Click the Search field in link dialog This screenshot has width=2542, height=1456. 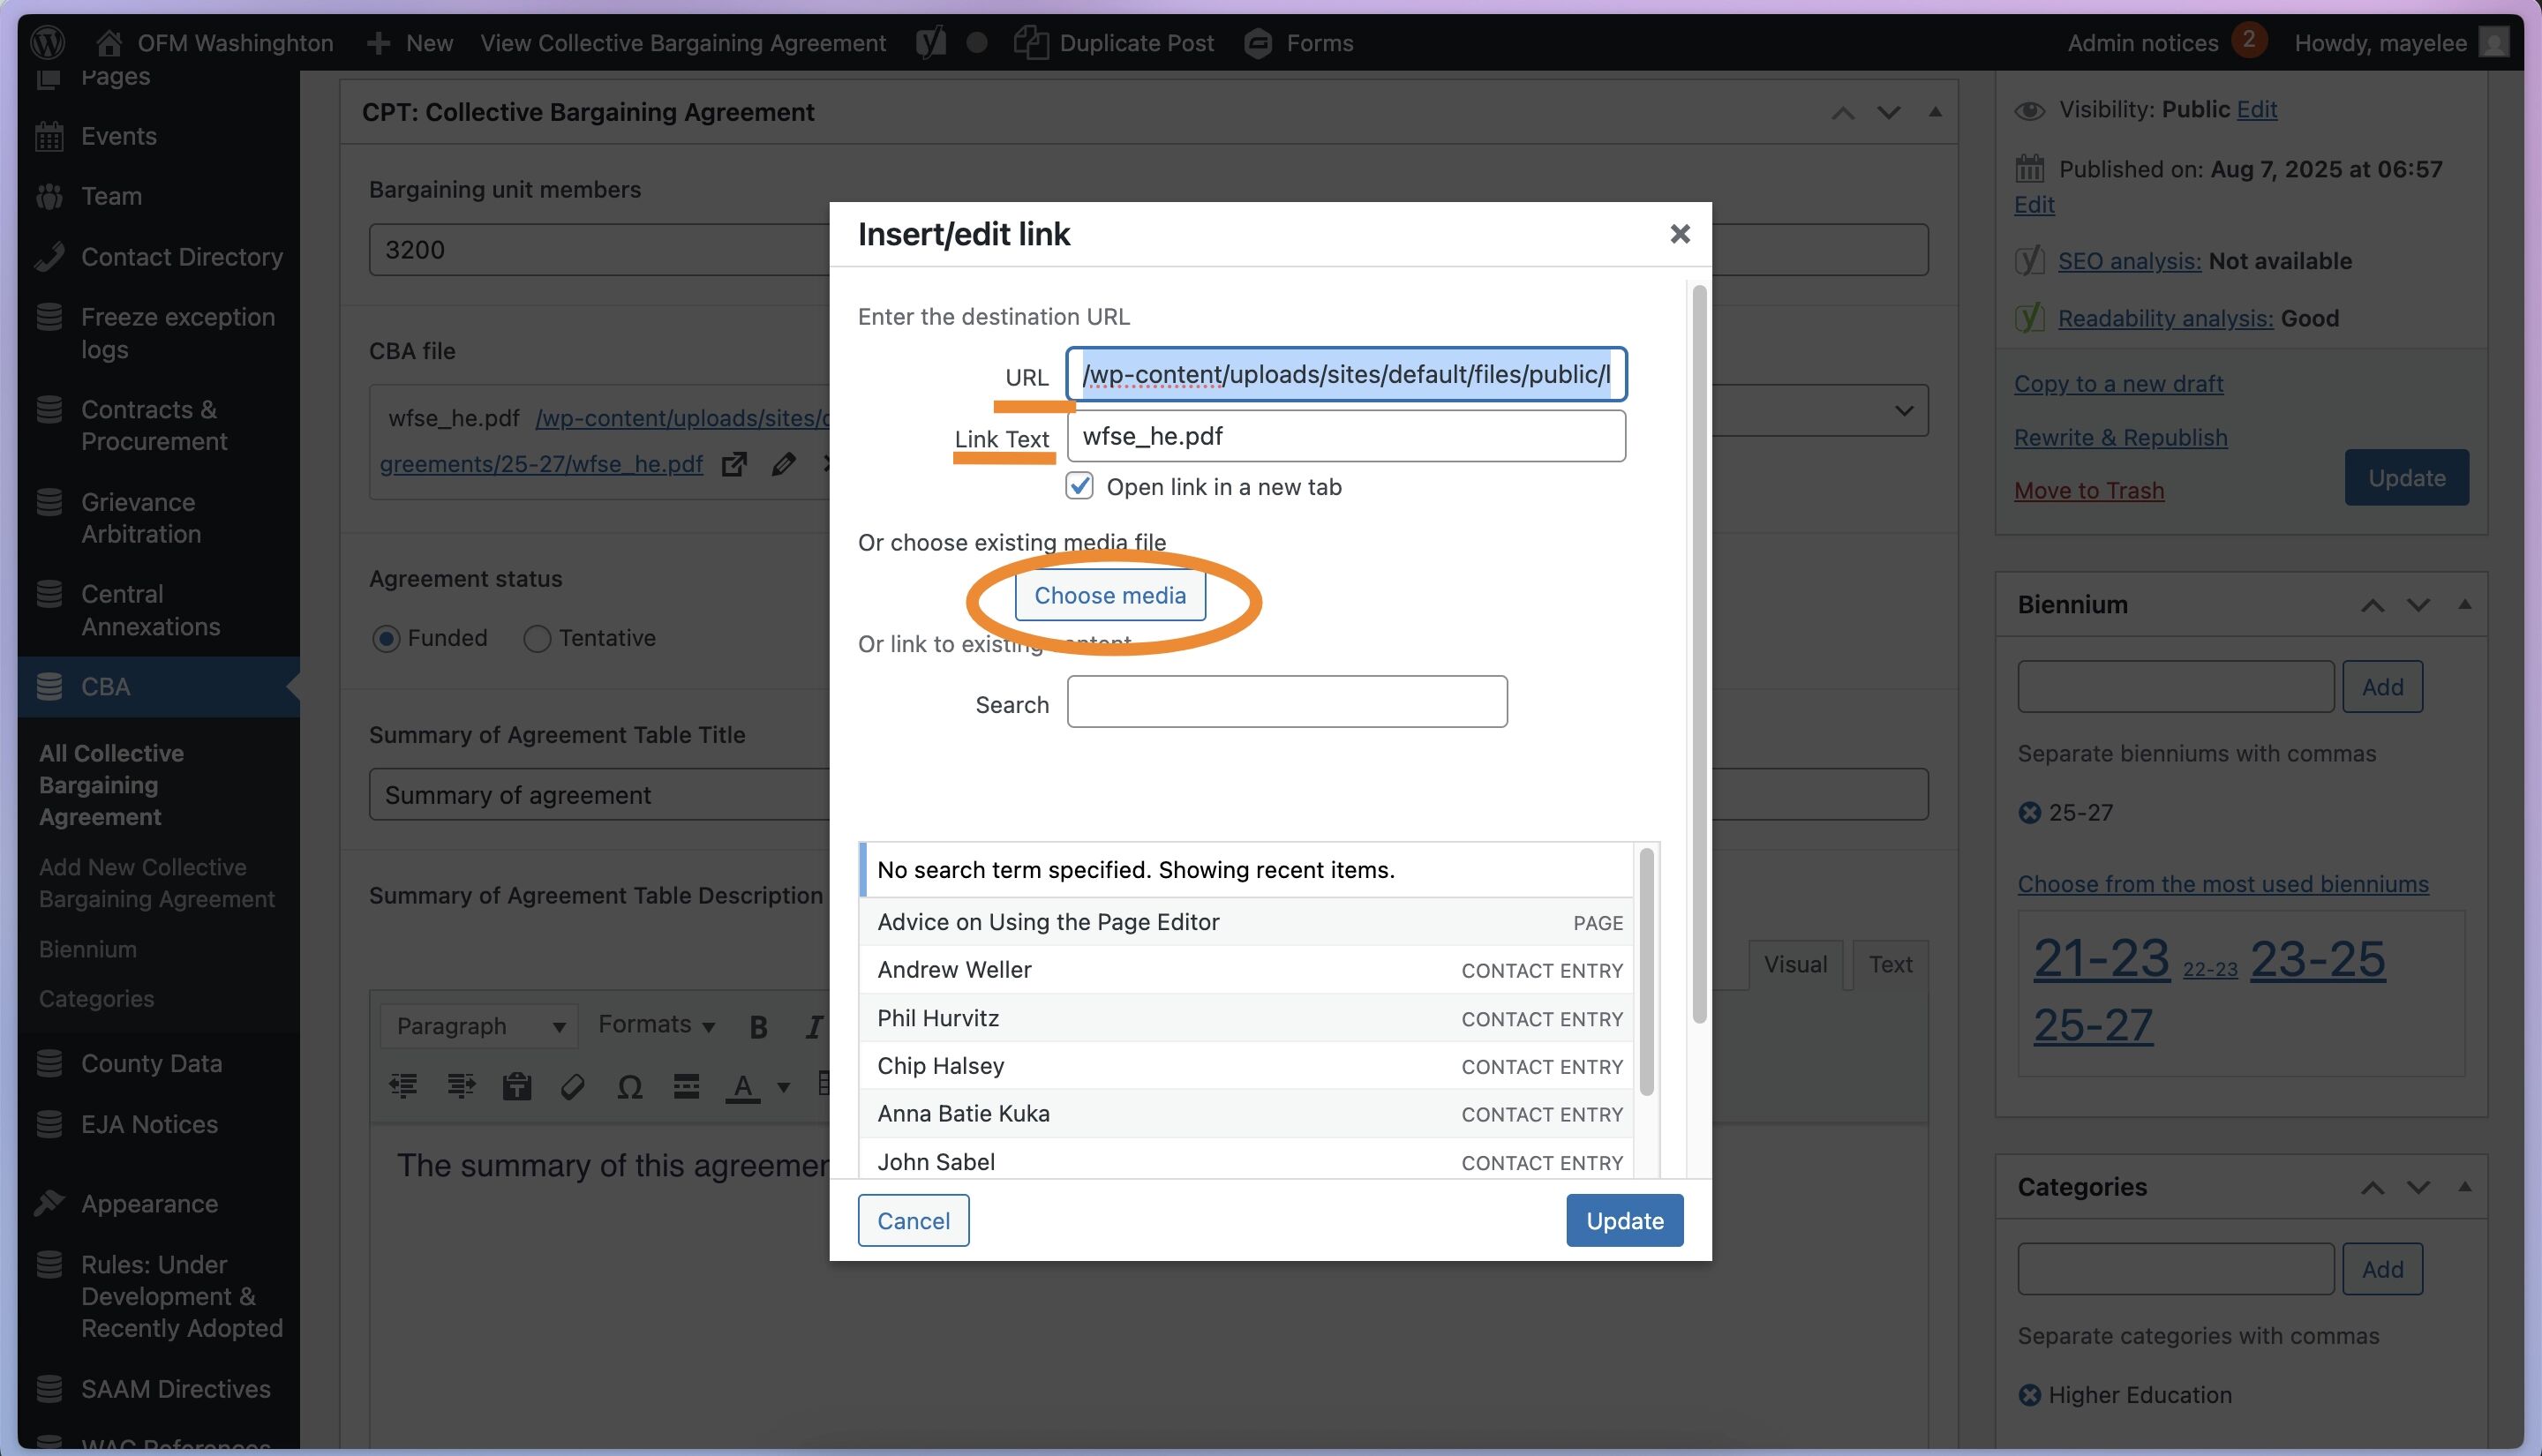[1286, 702]
